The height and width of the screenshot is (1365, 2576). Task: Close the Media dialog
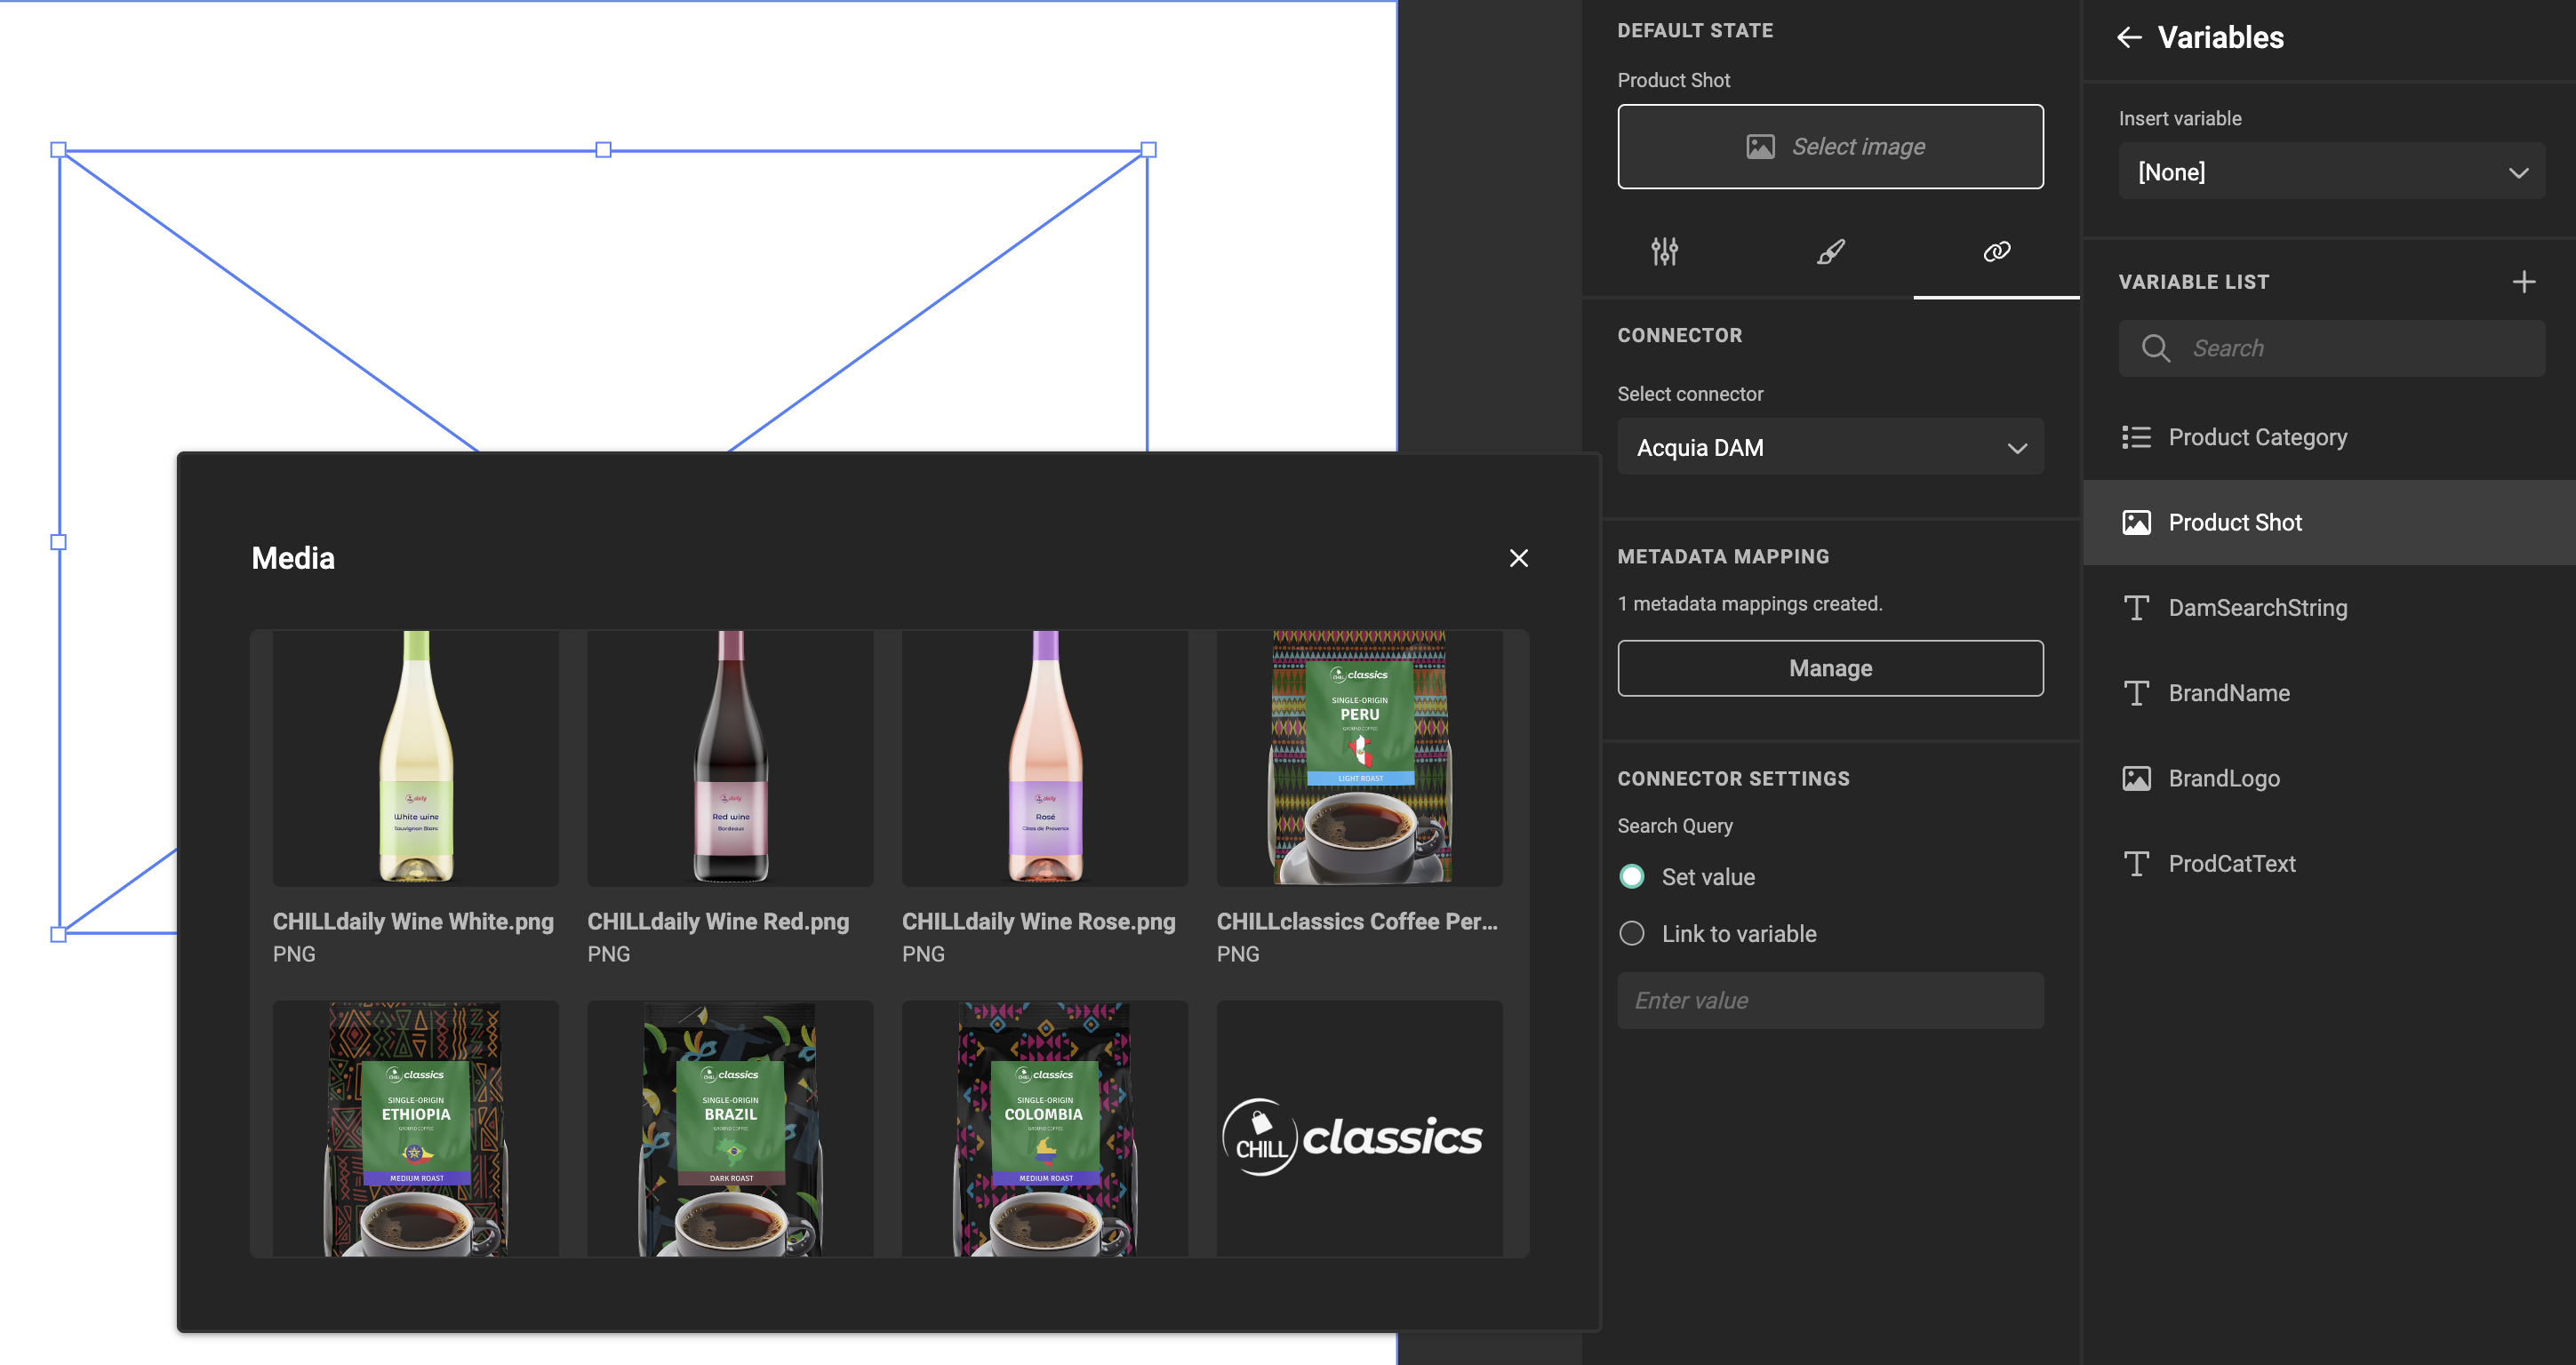1518,558
